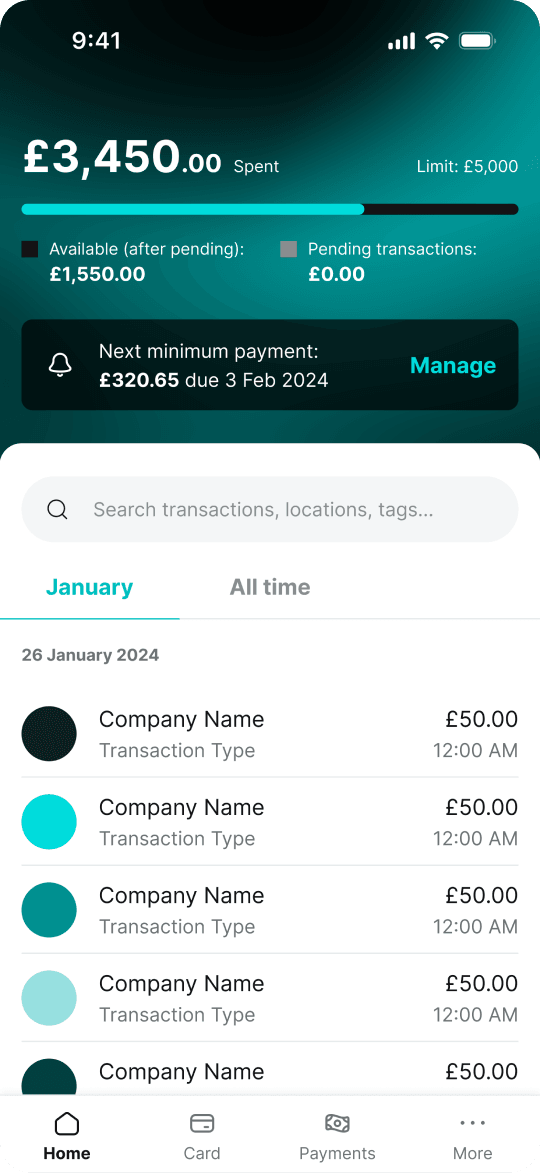
Task: Click the gray Pending transactions legend square
Action: click(x=289, y=249)
